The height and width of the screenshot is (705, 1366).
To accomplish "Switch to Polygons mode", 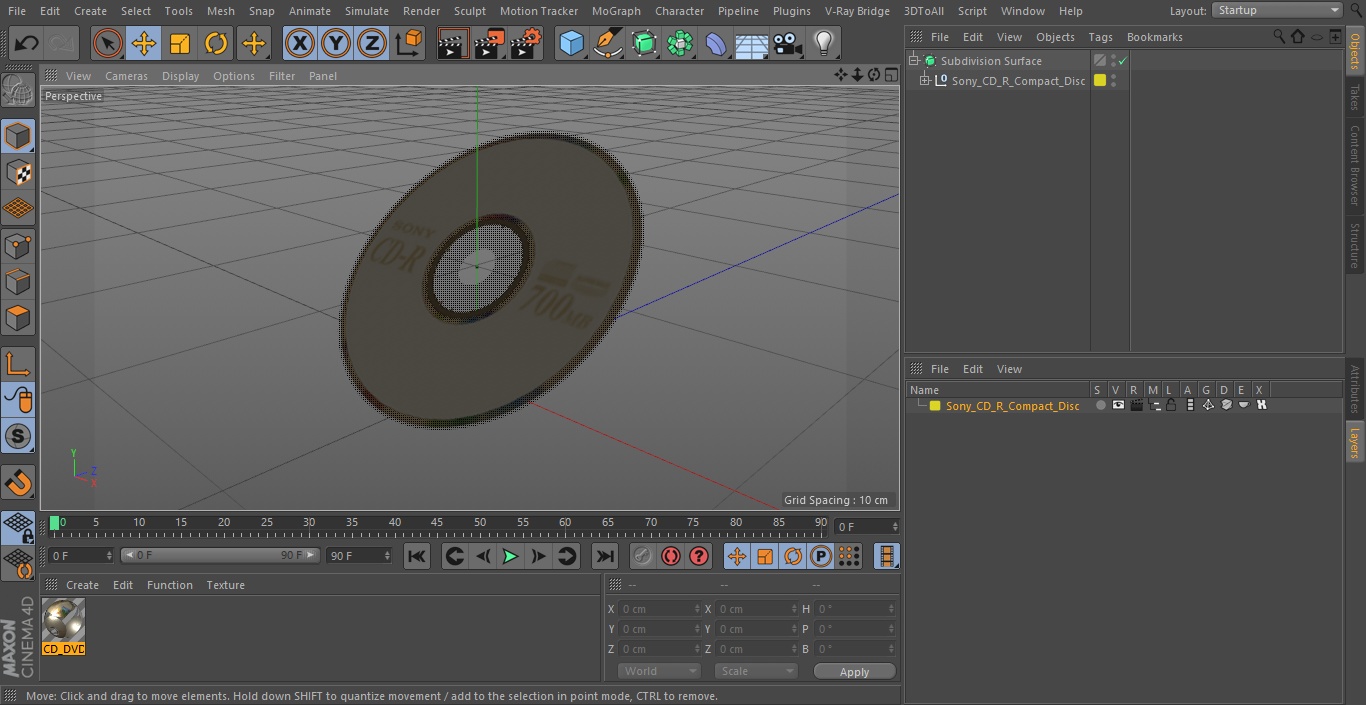I will pos(19,318).
